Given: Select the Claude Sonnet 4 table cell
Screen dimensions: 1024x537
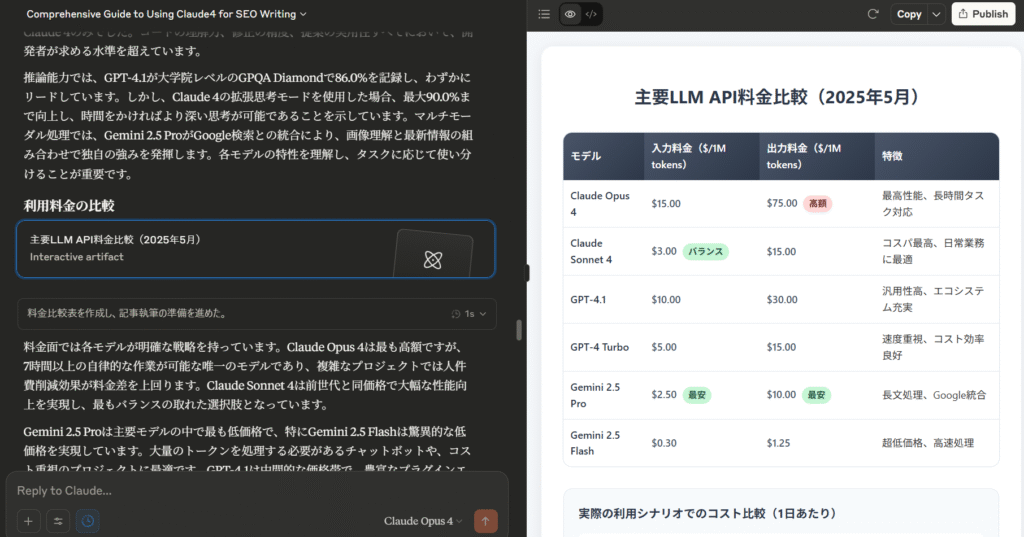Looking at the screenshot, I should pos(603,252).
